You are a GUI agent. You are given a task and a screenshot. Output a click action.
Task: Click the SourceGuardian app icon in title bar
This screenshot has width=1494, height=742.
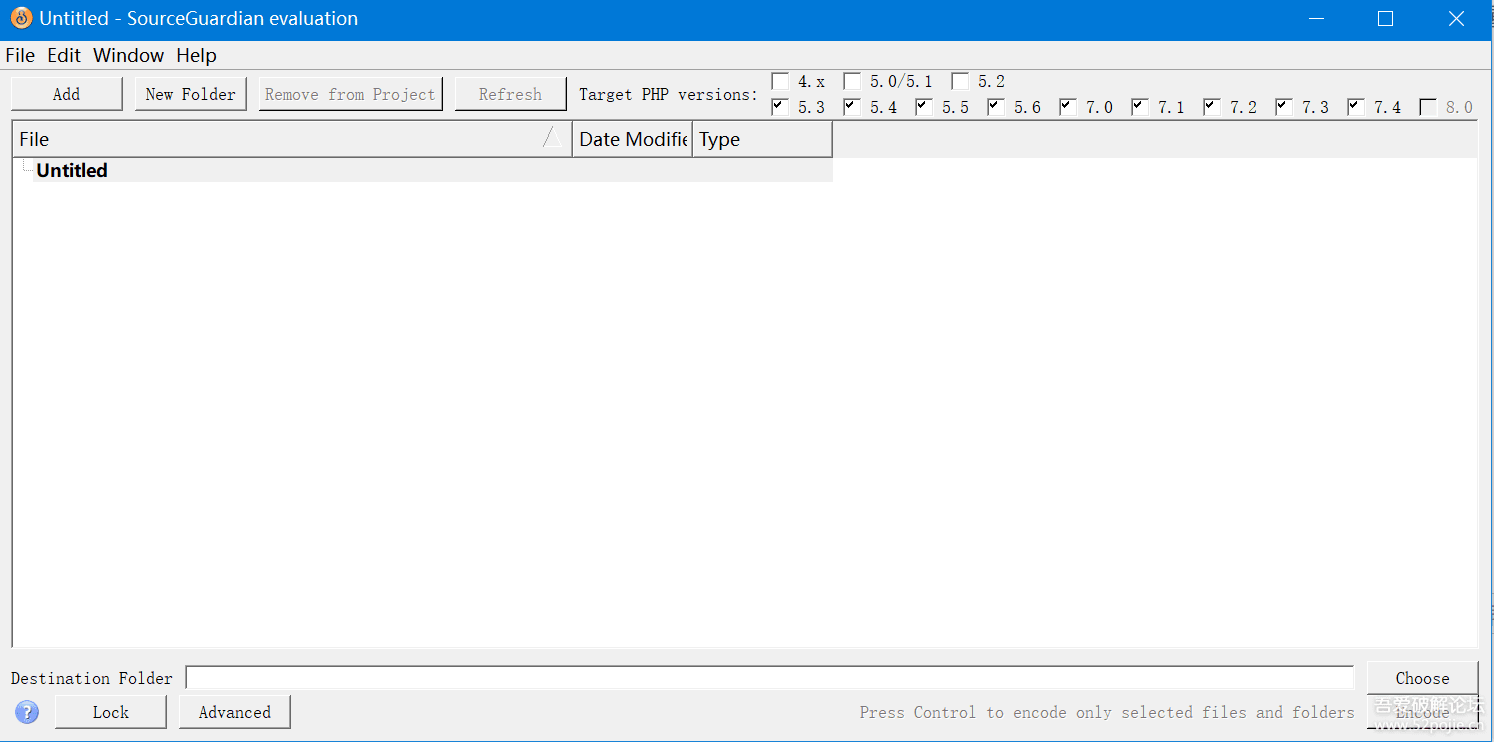(x=21, y=18)
